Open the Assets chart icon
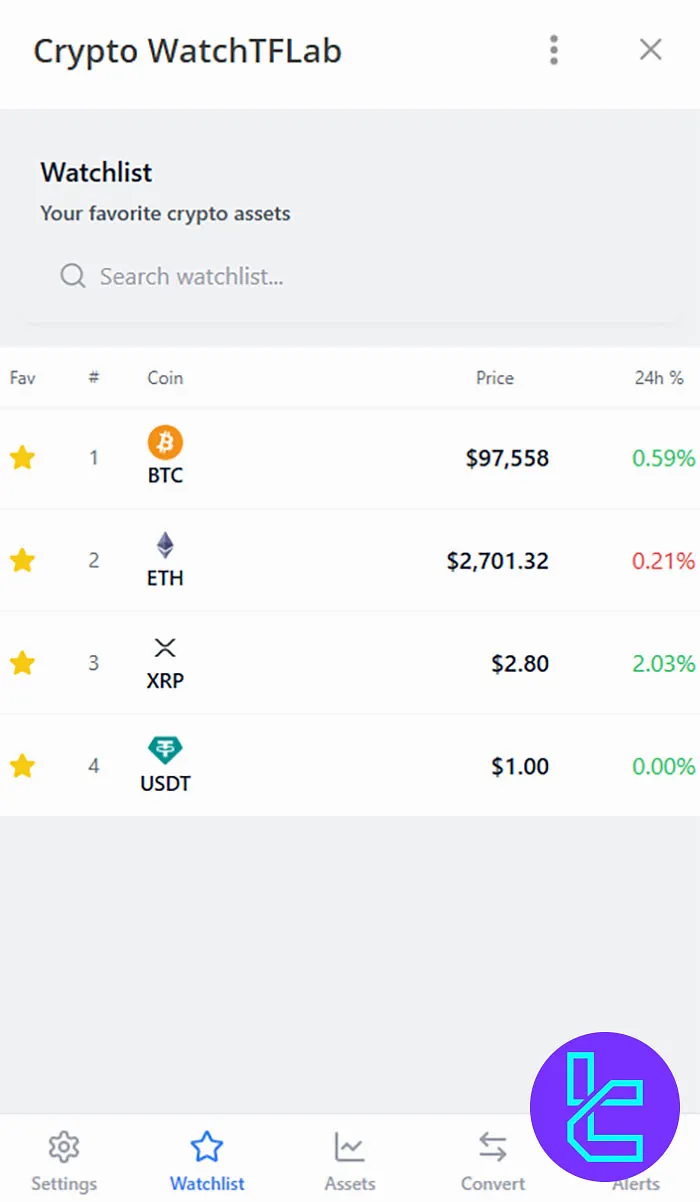Screen dimensions: 700x1202 point(348,1147)
